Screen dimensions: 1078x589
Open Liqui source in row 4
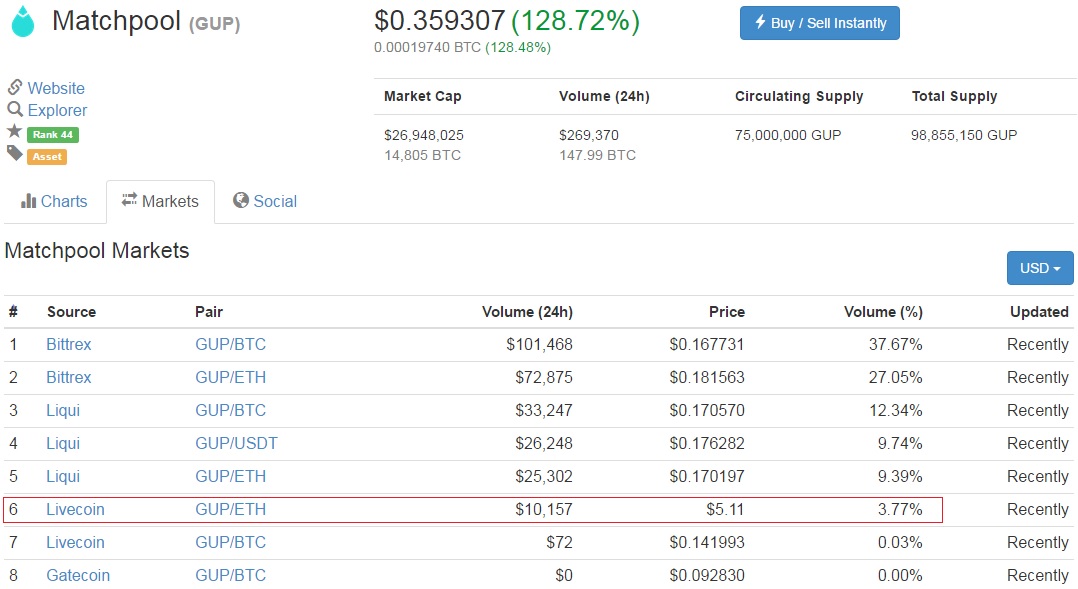[x=63, y=443]
